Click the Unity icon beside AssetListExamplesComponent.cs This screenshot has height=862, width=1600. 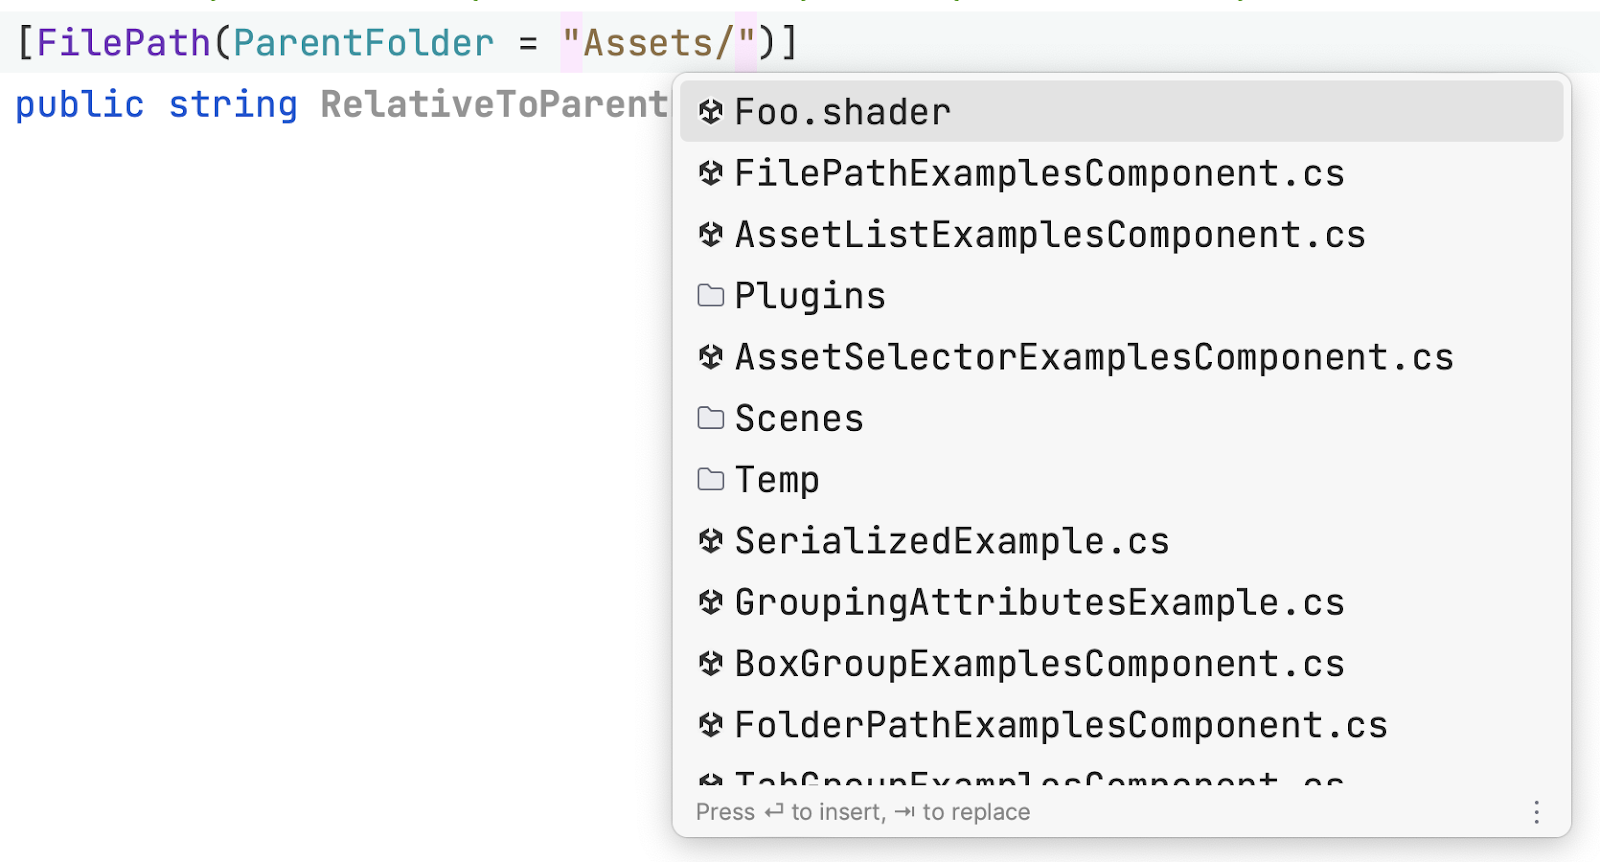(711, 234)
